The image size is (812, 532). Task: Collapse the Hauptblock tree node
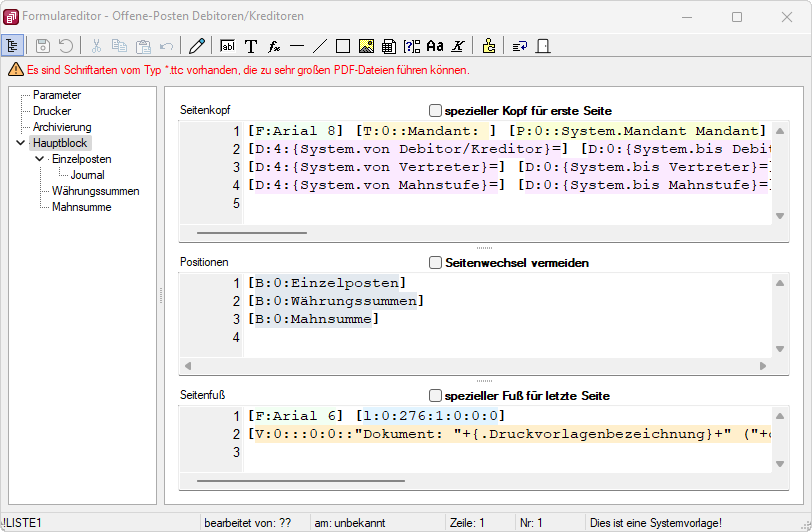click(21, 143)
